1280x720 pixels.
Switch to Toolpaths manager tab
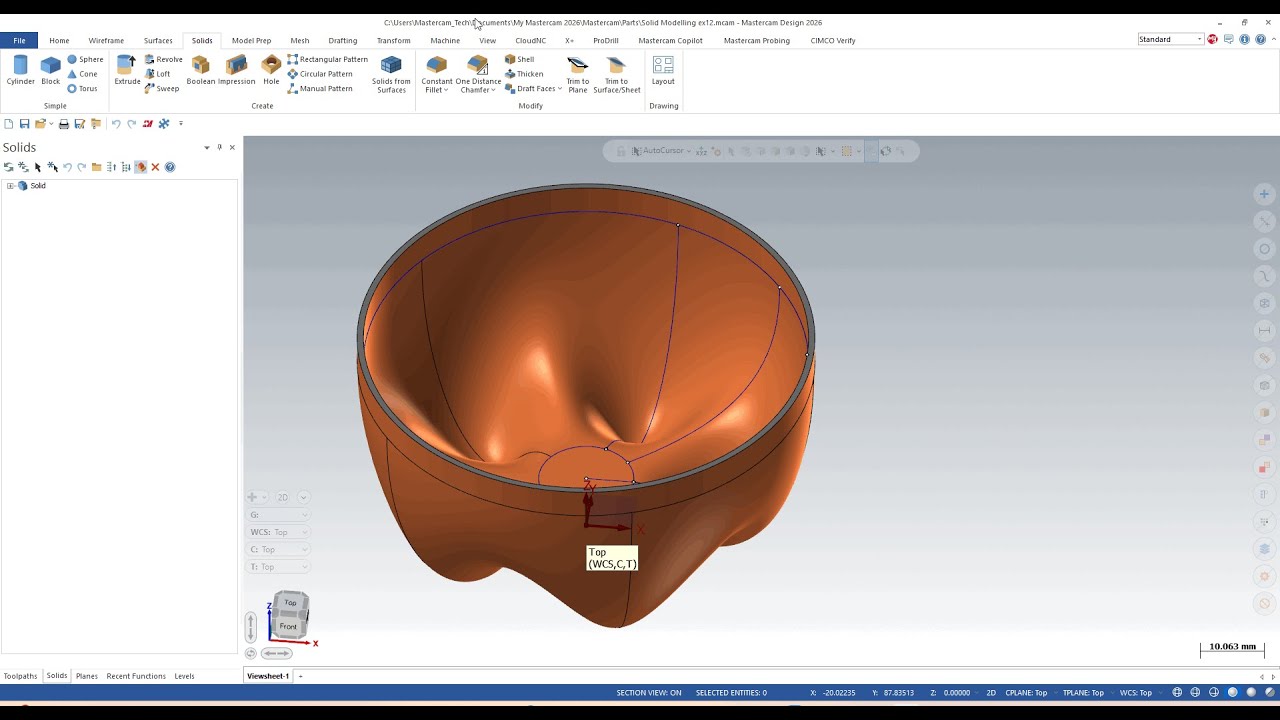[x=20, y=676]
